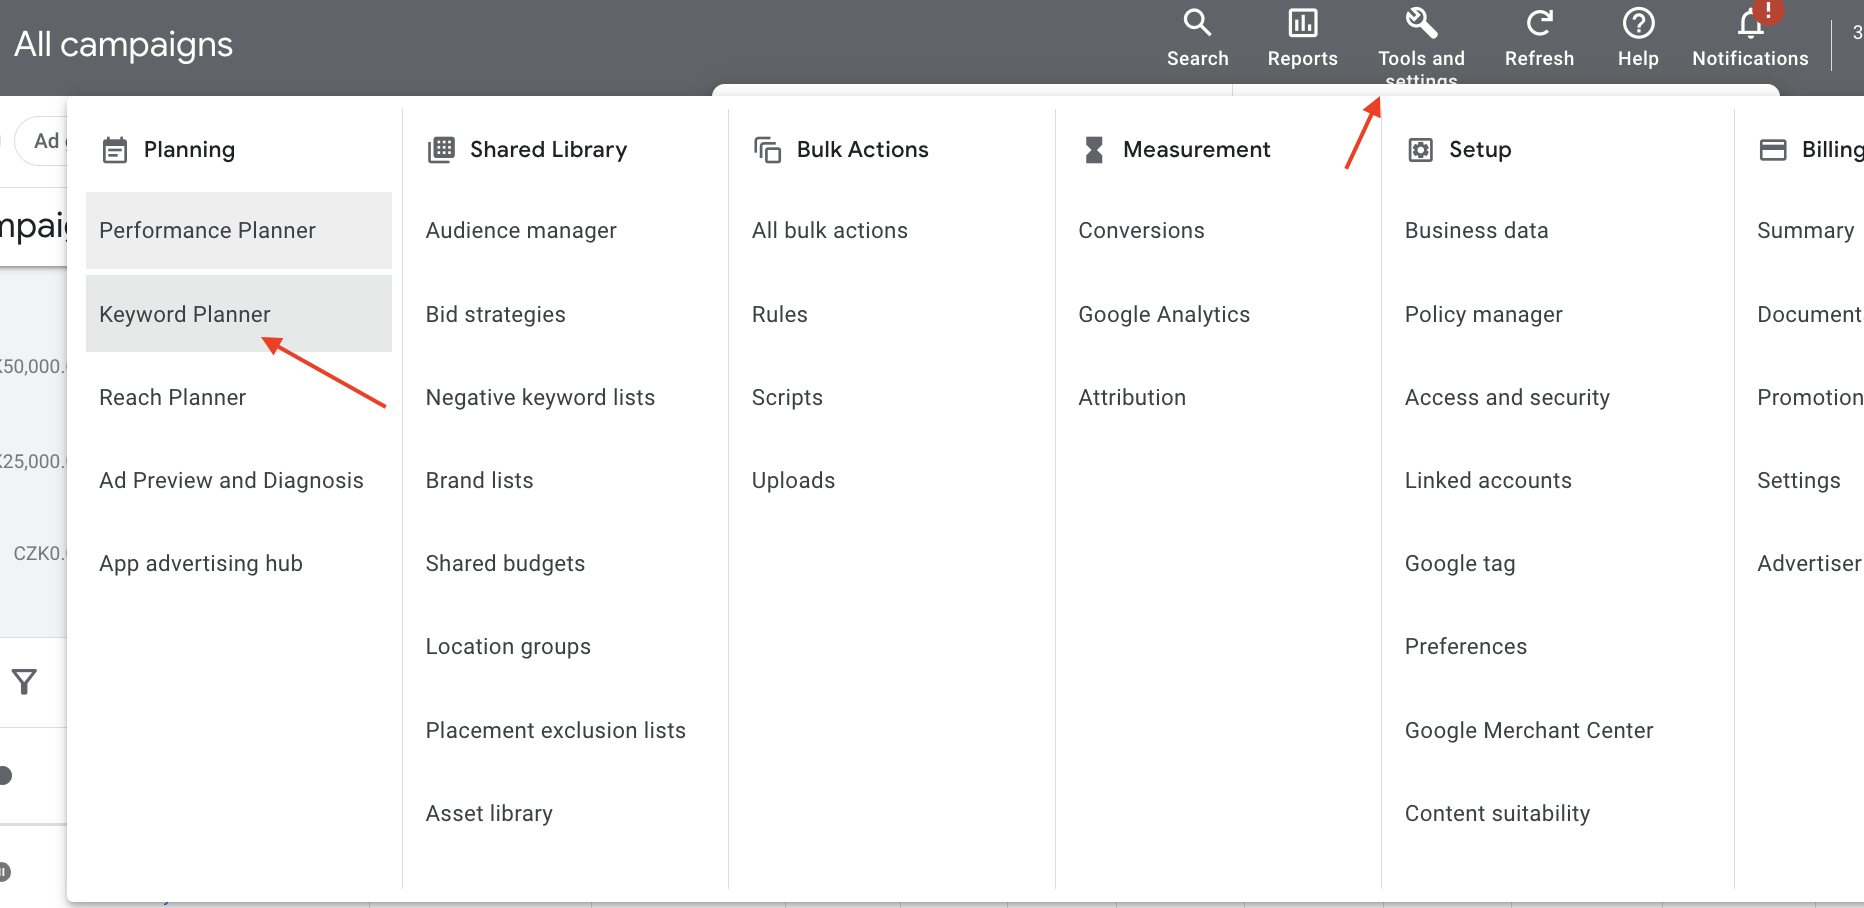Click the Setup gear icon
Screen dimensions: 1864x908
(1420, 150)
